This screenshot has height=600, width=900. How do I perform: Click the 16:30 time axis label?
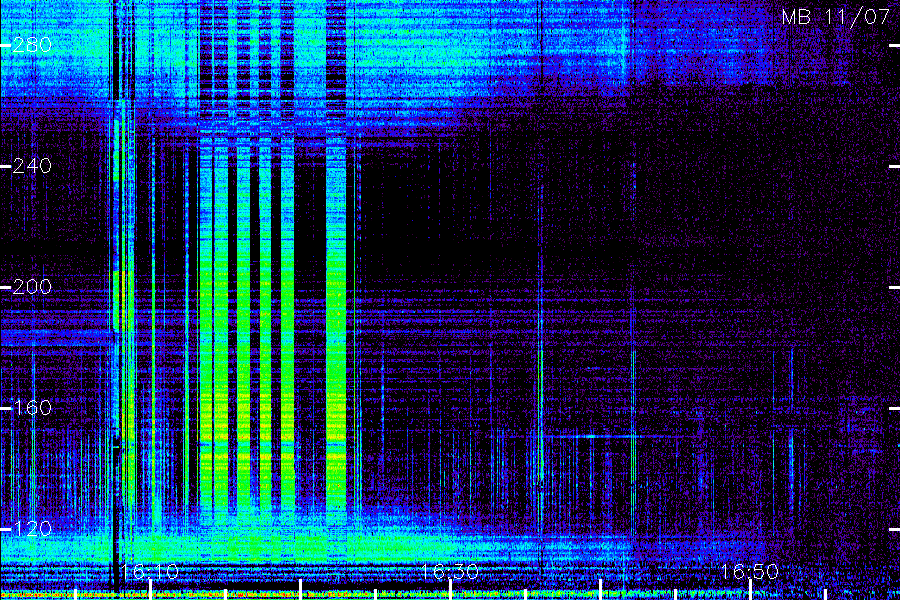pyautogui.click(x=450, y=571)
